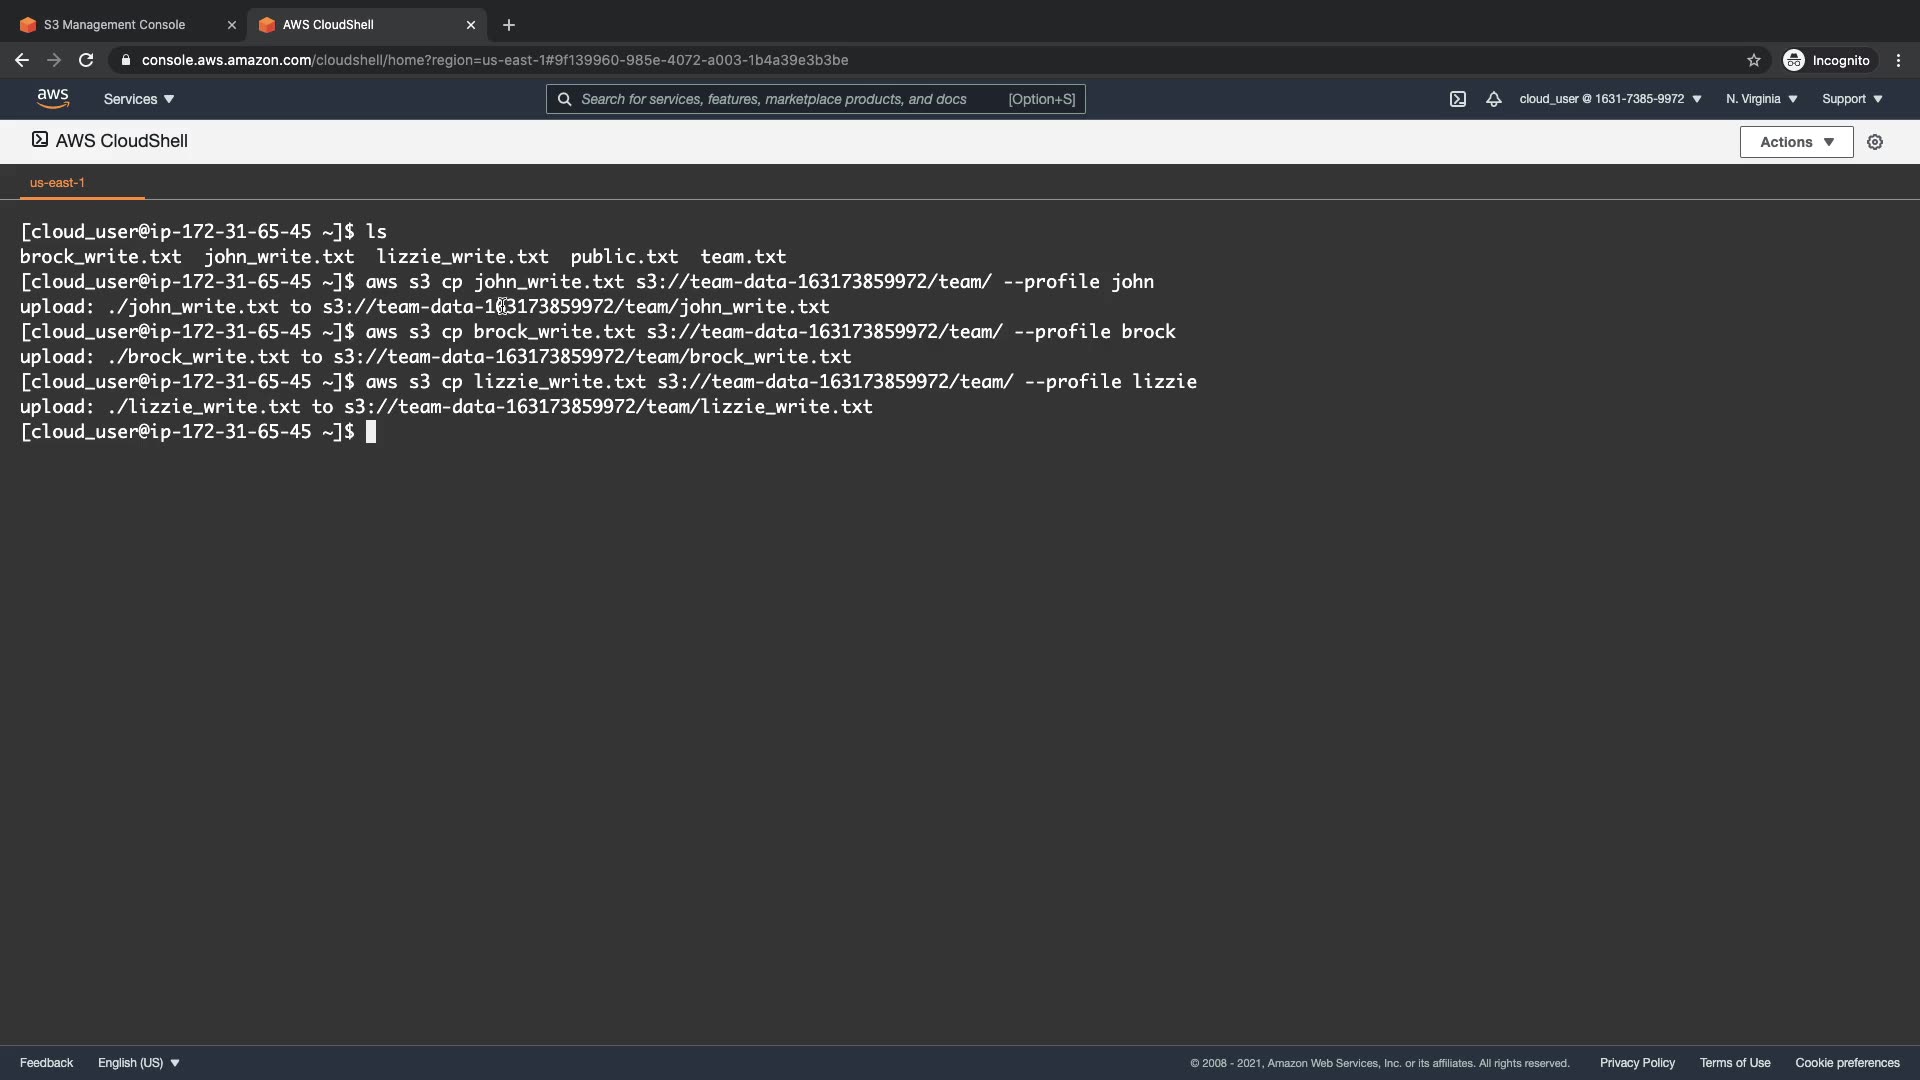Expand the Support menu
Screen dimensions: 1920x1080
[x=1852, y=99]
